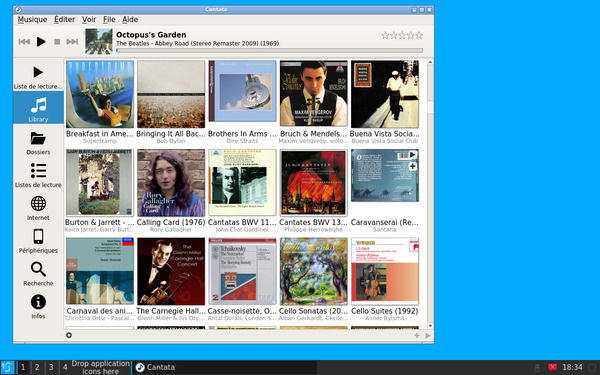
Task: Open the Cantata window icon menu
Action: 18,10
